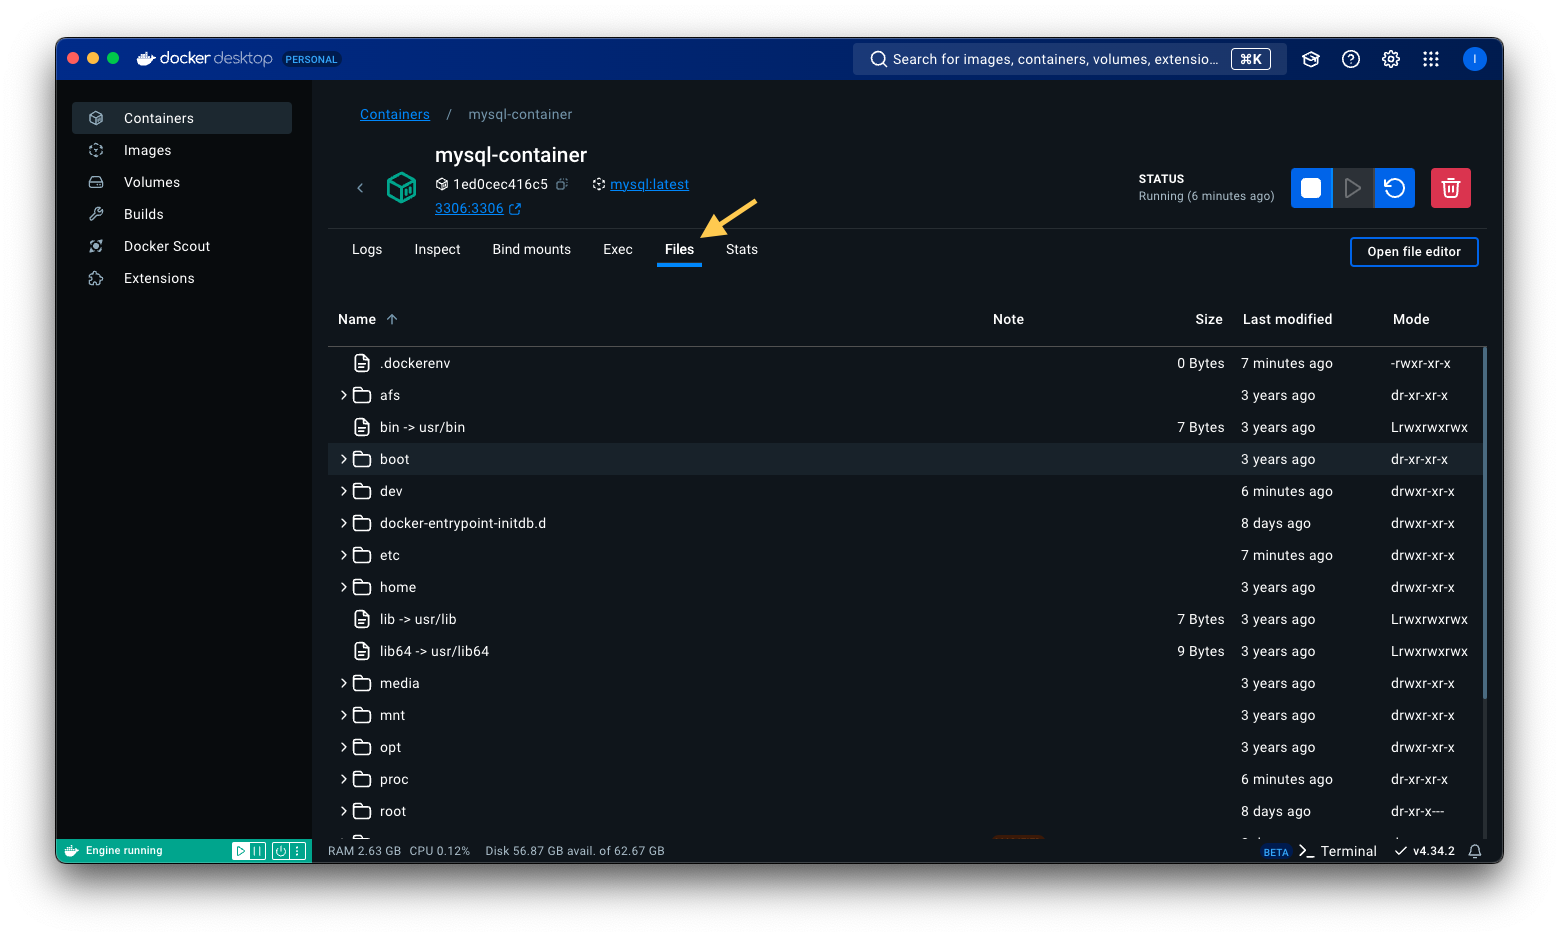Expand the proc folder
Viewport: 1559px width, 937px height.
coord(343,779)
